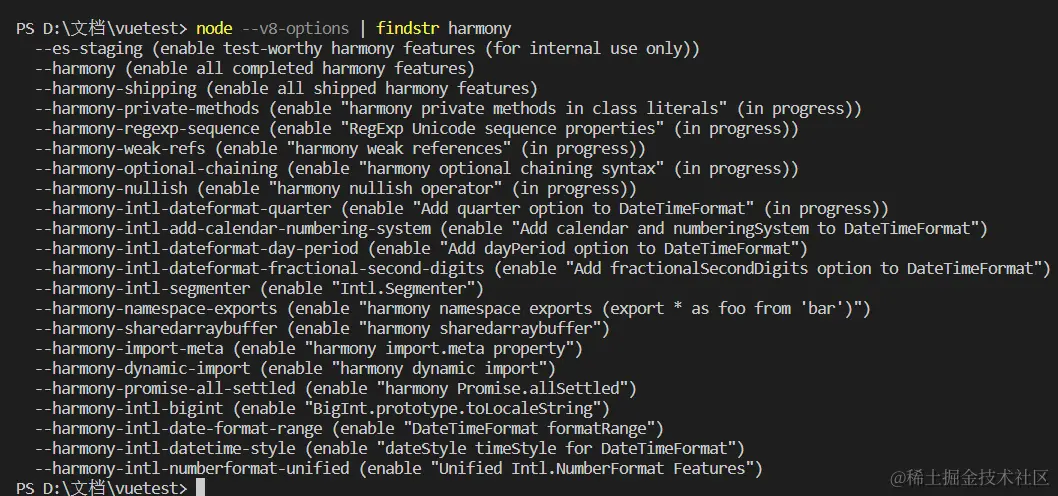Click the --harmony-sharedarraybuffer flag
This screenshot has width=1058, height=496.
tap(160, 328)
